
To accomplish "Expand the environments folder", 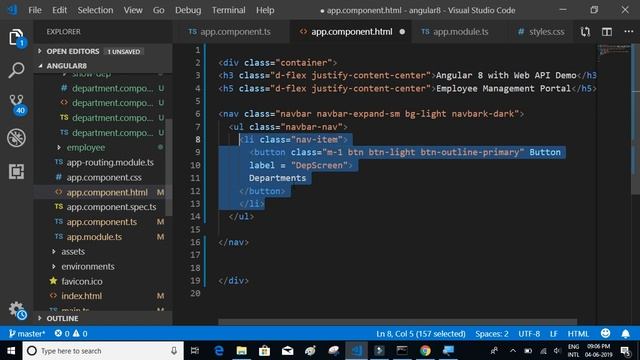I will pyautogui.click(x=88, y=266).
